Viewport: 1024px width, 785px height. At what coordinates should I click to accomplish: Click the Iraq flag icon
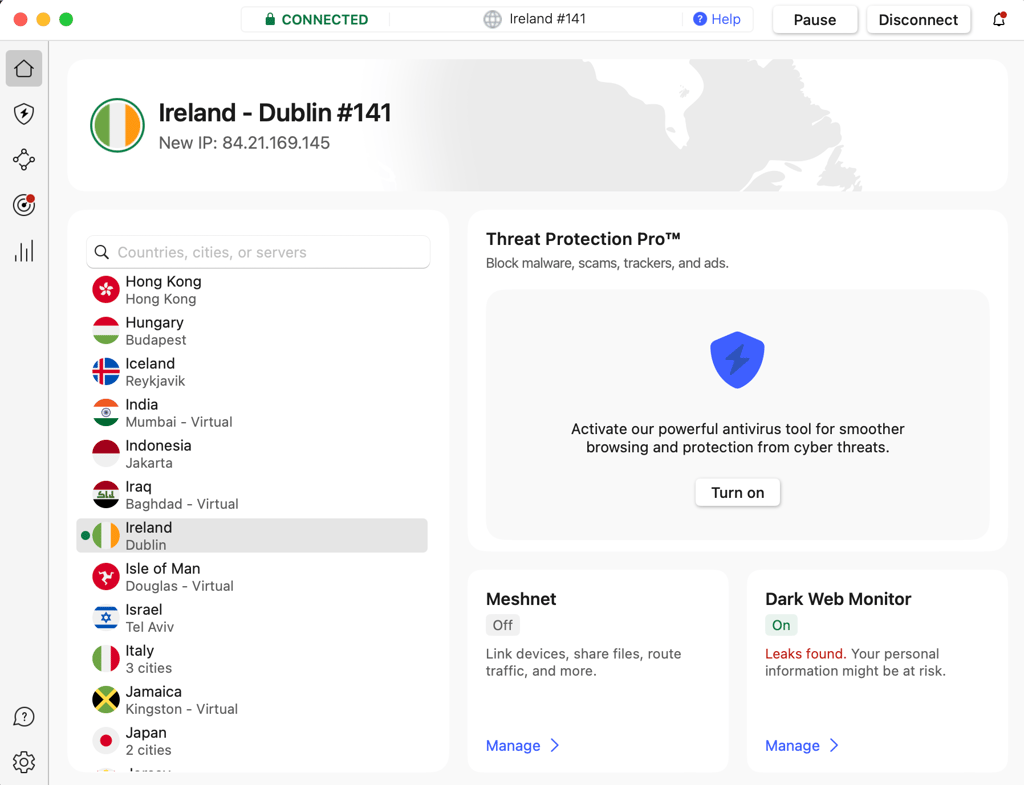[x=106, y=495]
